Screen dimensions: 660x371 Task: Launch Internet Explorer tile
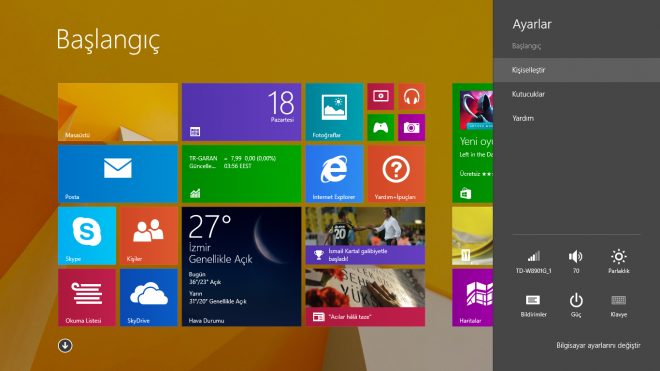[x=334, y=174]
